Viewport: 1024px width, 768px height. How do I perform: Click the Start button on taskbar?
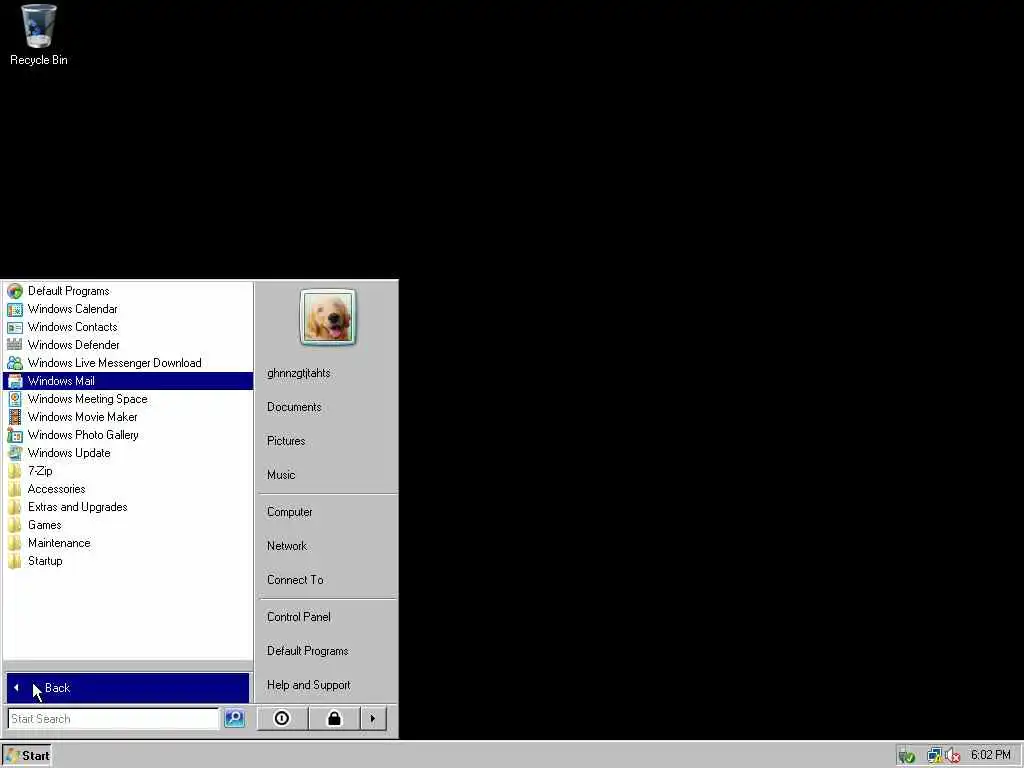(27, 756)
